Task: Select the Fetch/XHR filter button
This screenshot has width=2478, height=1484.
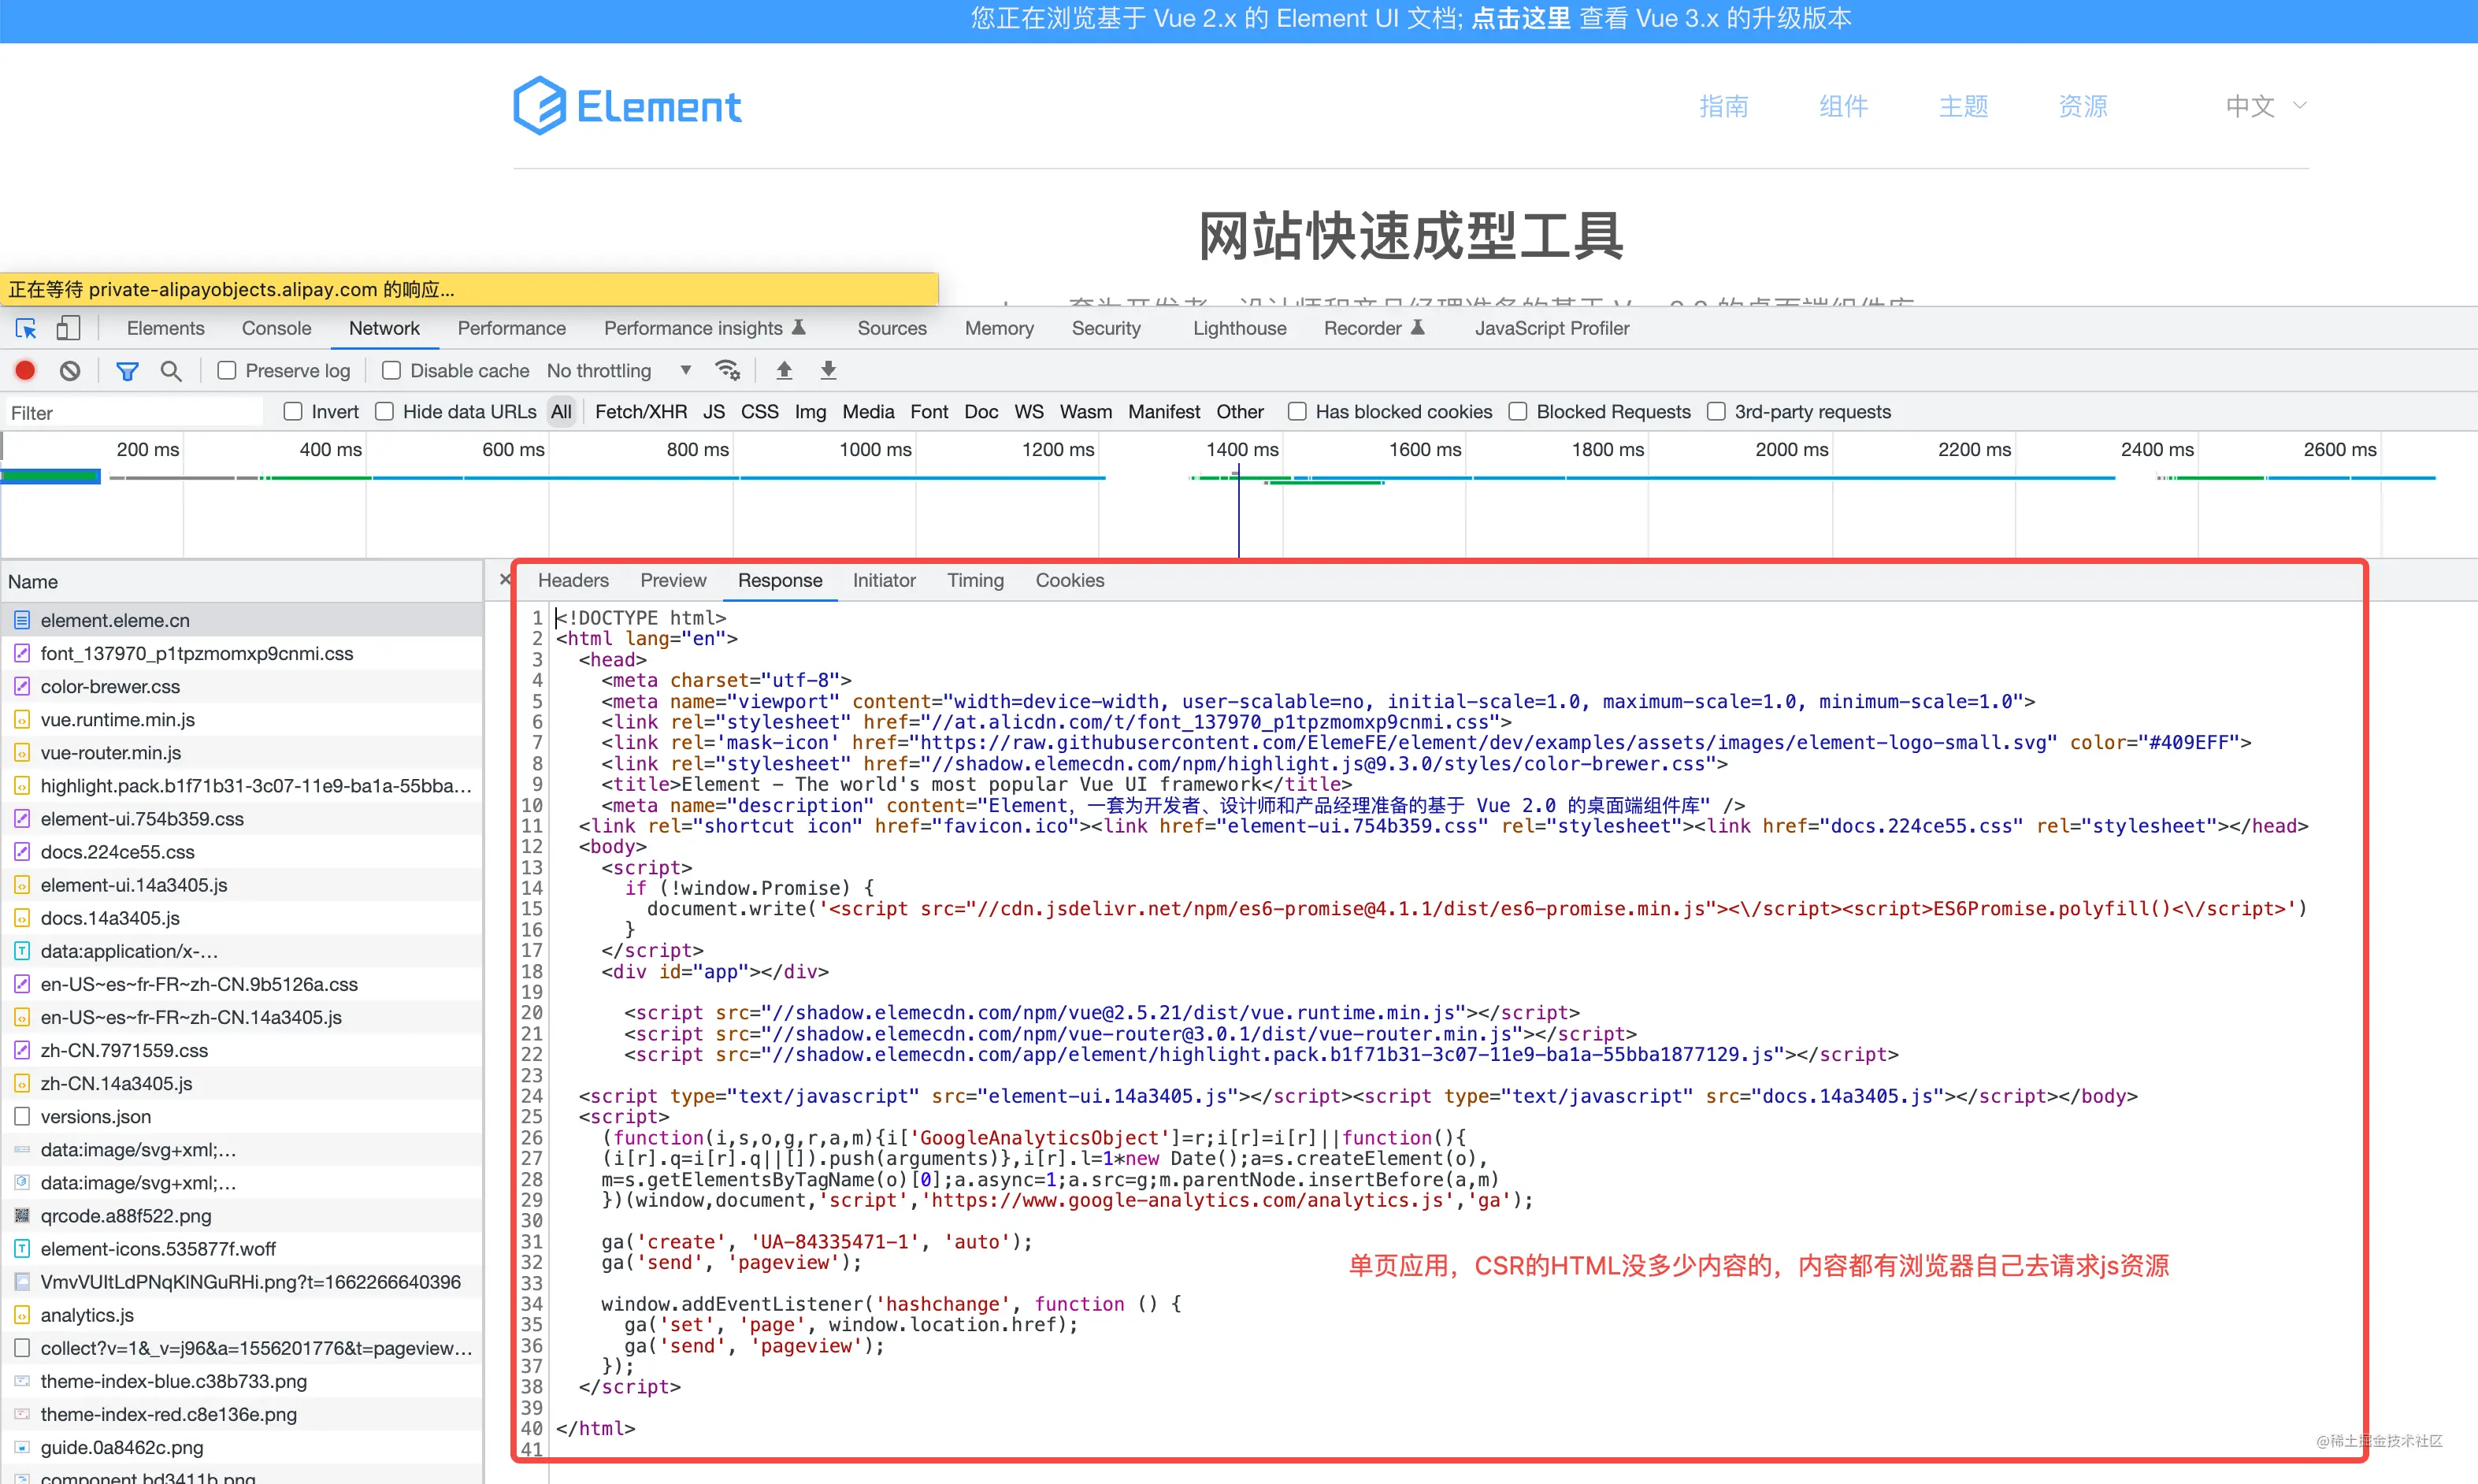Action: point(640,412)
